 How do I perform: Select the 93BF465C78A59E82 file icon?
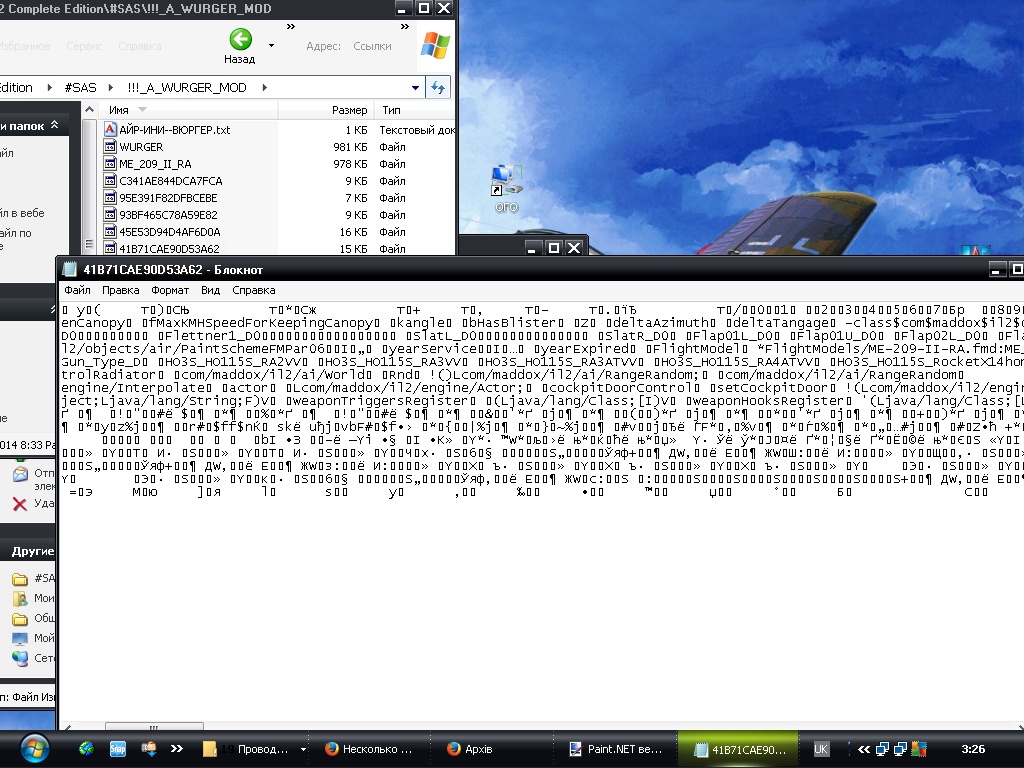pyautogui.click(x=110, y=215)
